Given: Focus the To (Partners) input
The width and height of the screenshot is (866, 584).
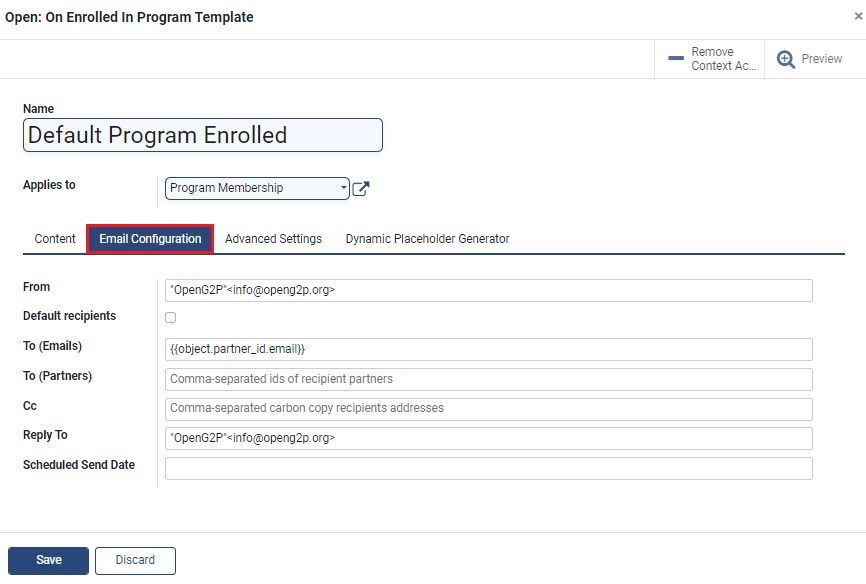Looking at the screenshot, I should pyautogui.click(x=489, y=380).
